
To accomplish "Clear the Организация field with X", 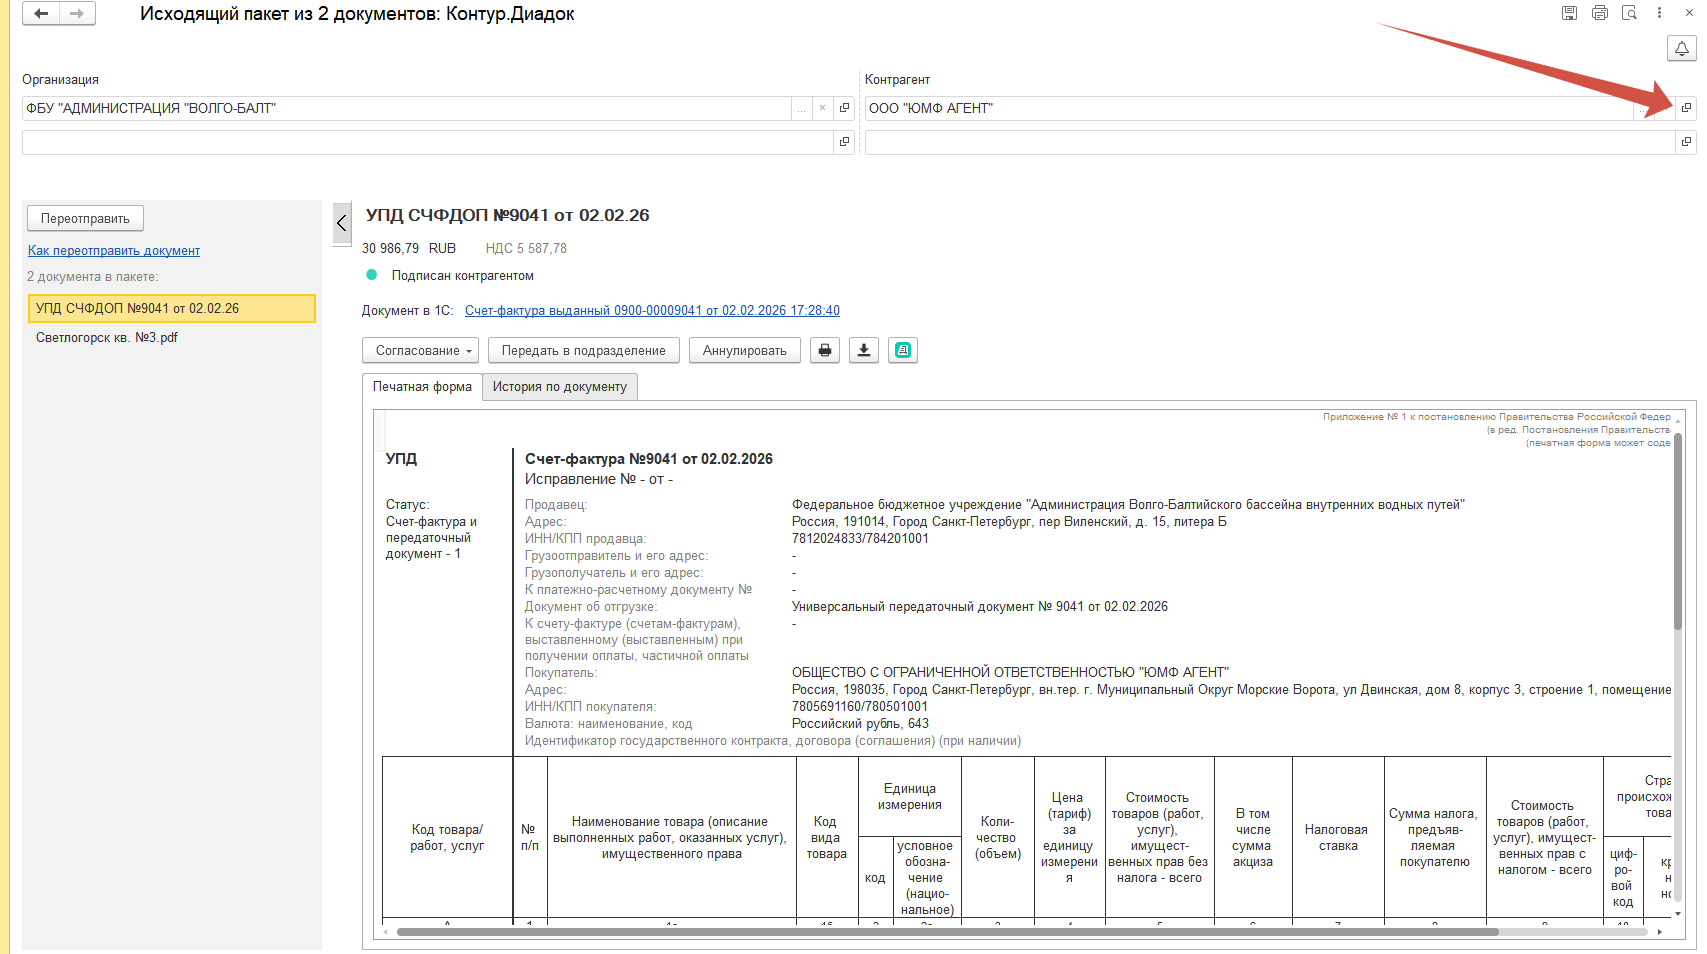I will tap(822, 108).
